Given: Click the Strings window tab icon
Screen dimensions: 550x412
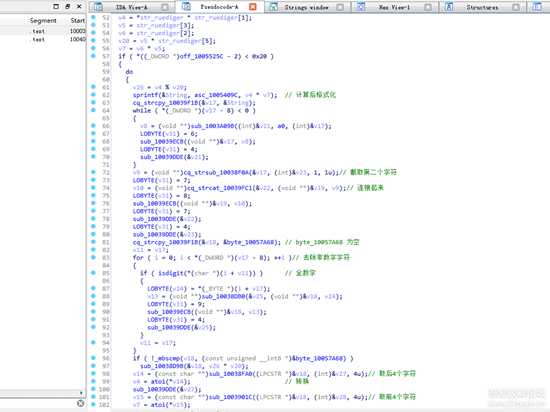Looking at the screenshot, I should point(274,7).
